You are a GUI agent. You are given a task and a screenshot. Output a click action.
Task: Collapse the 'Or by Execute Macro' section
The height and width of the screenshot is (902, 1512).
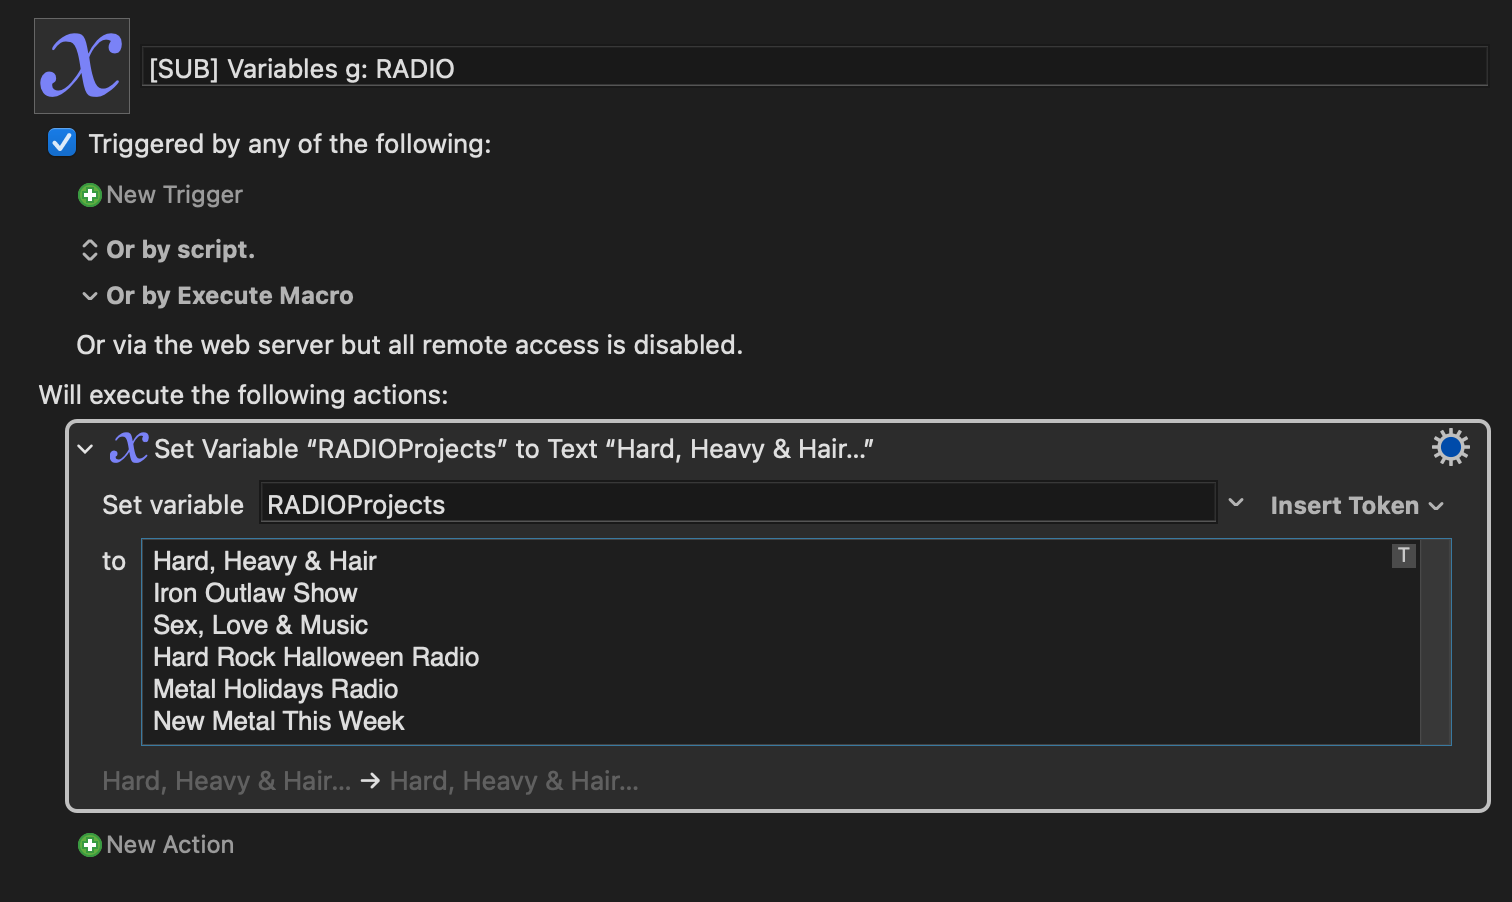[89, 296]
